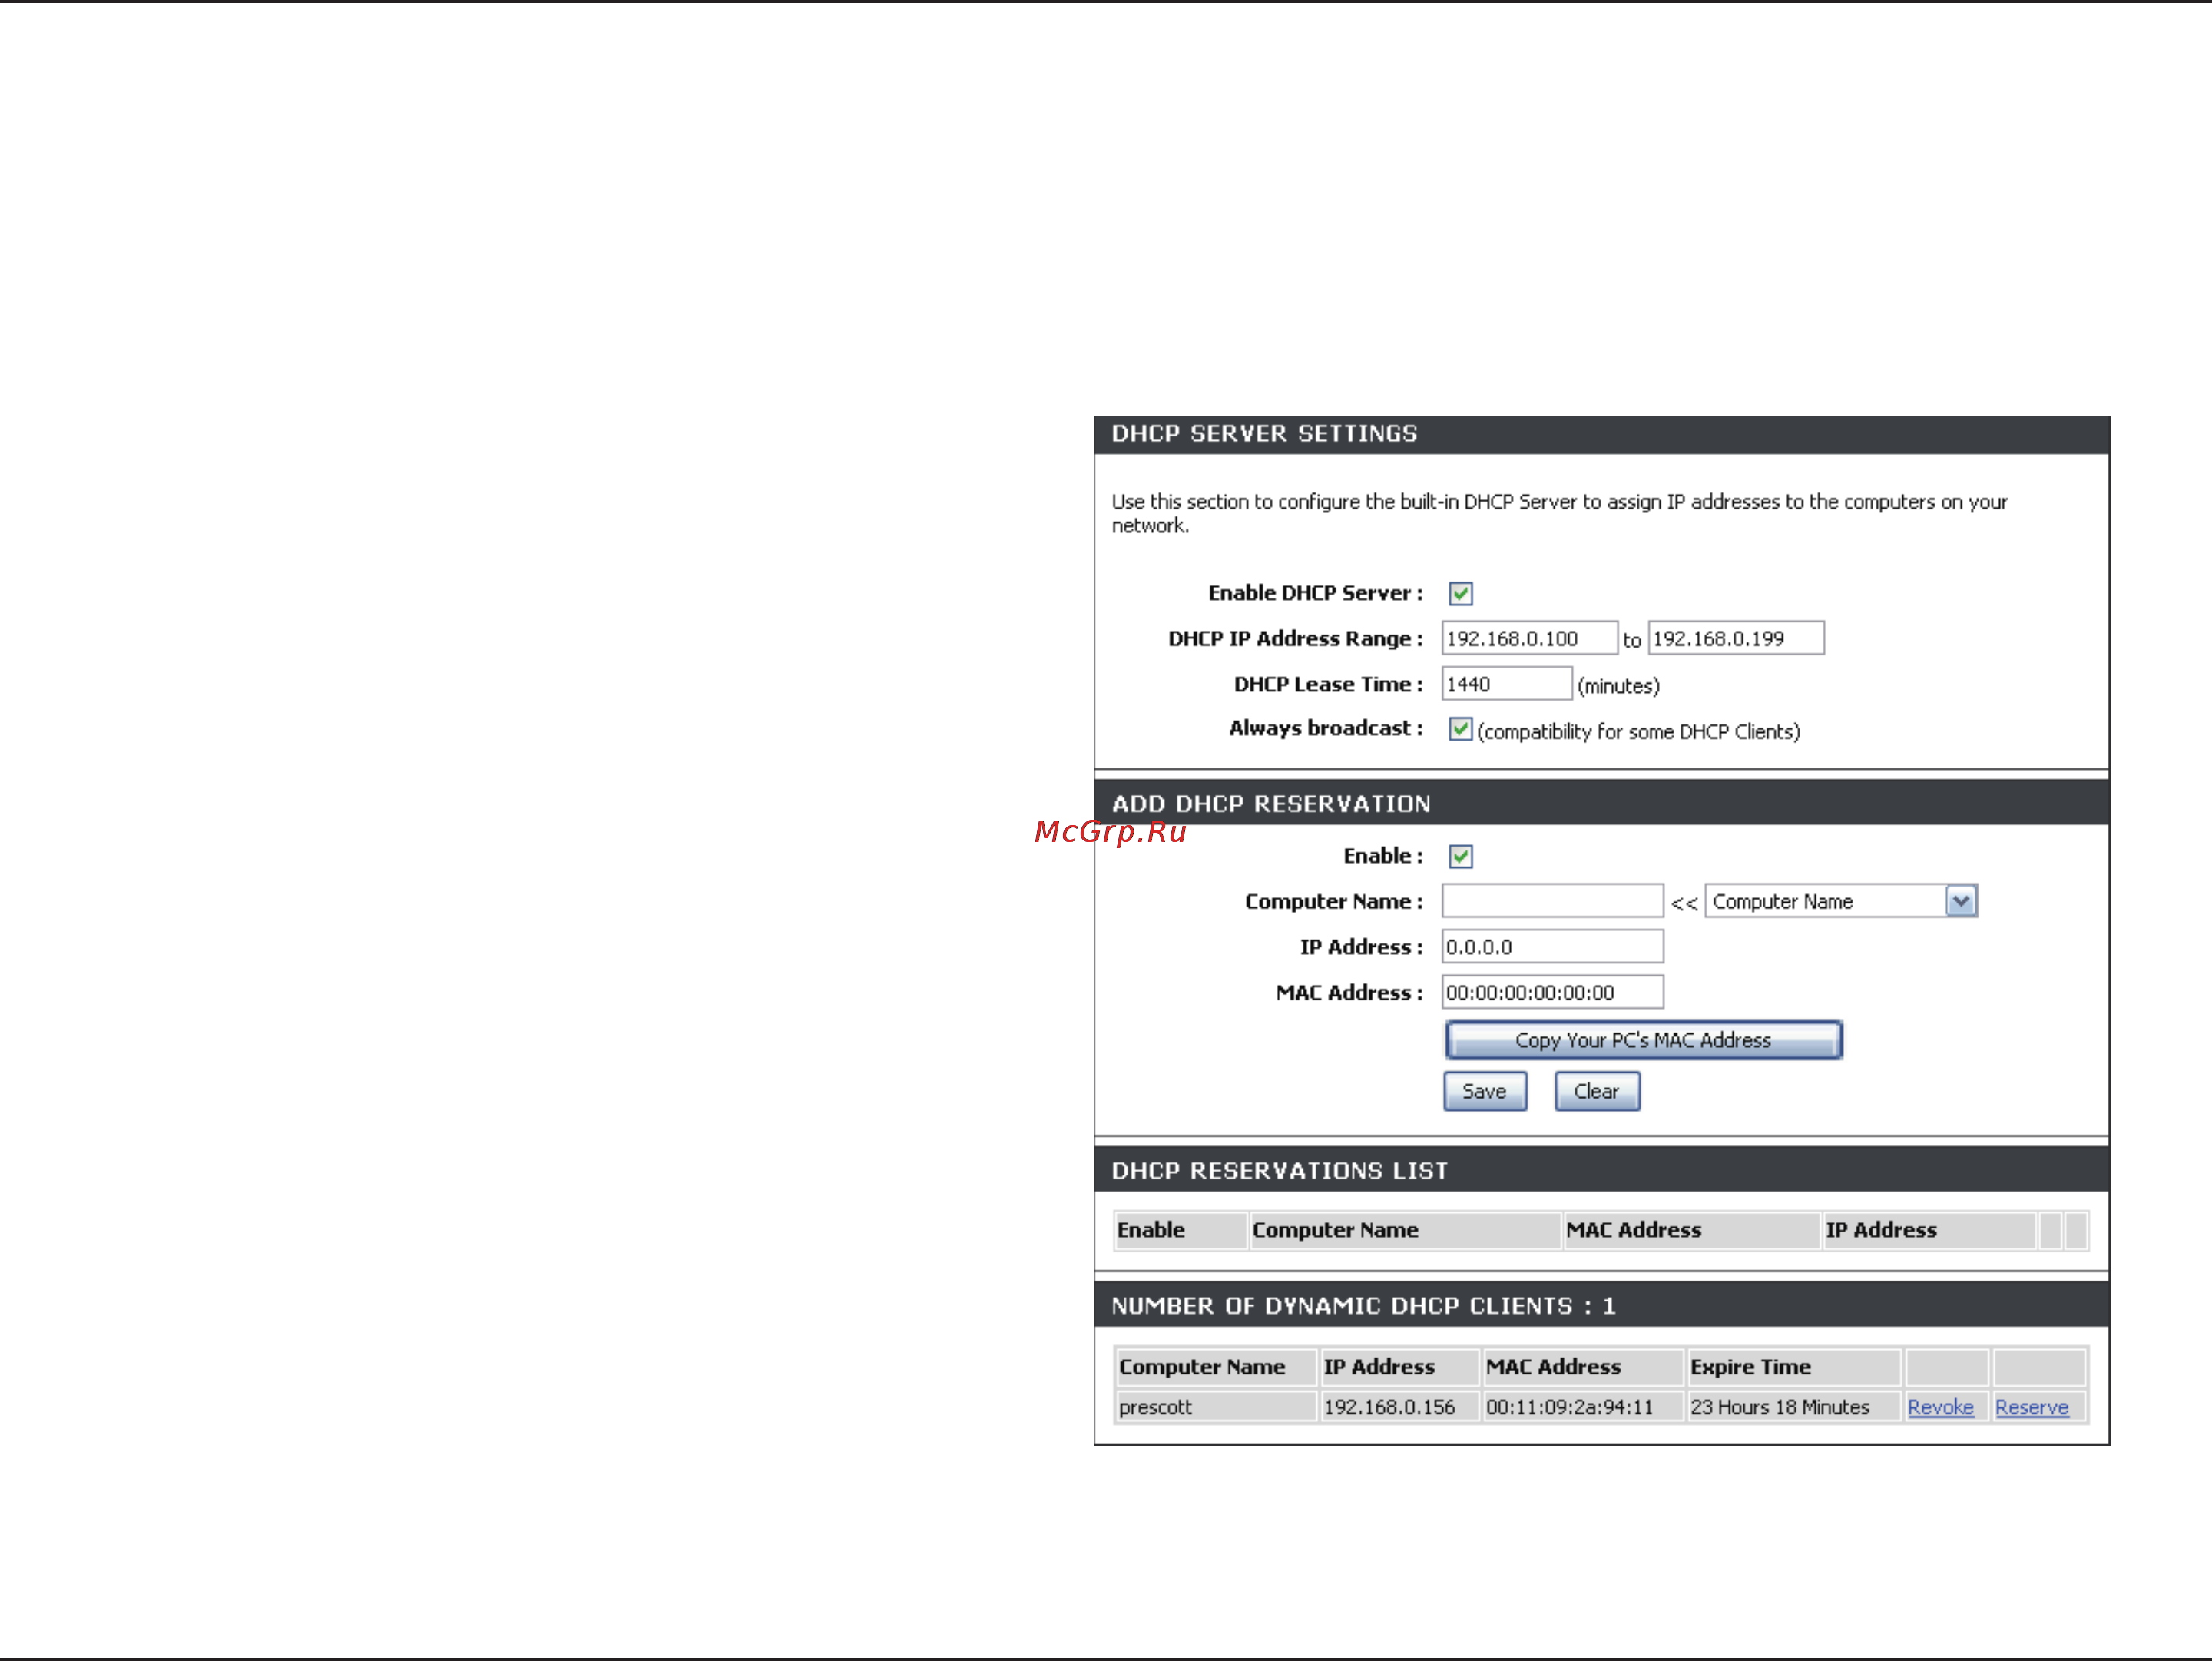2212x1661 pixels.
Task: Open the Computer Name dropdown list
Action: click(x=1840, y=901)
